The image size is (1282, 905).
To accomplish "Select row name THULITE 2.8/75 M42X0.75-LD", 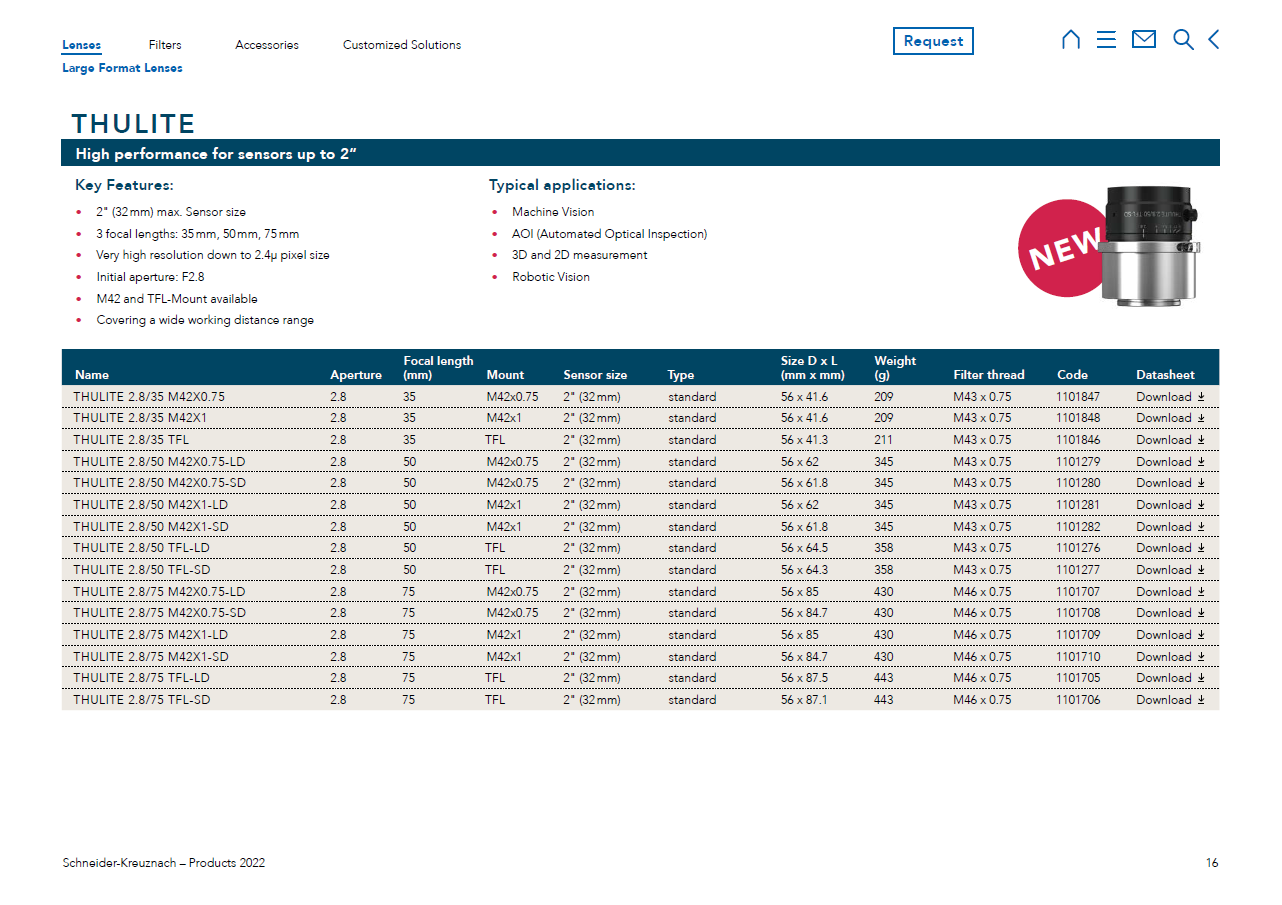I will click(x=159, y=592).
